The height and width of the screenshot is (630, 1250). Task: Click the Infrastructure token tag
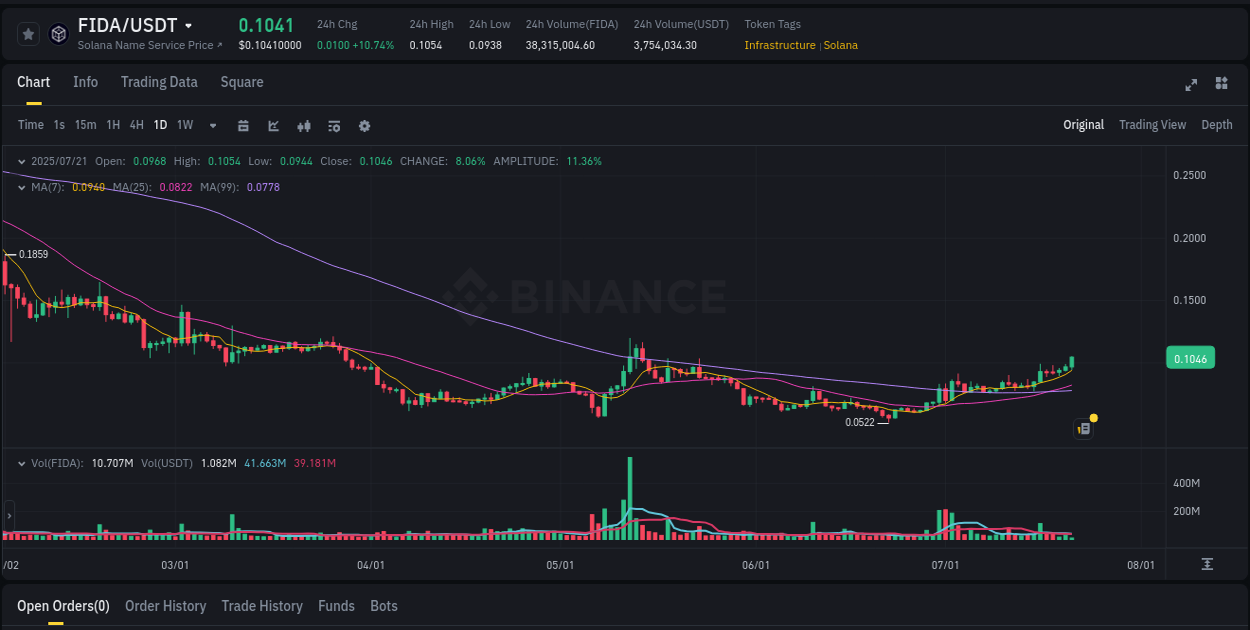779,45
